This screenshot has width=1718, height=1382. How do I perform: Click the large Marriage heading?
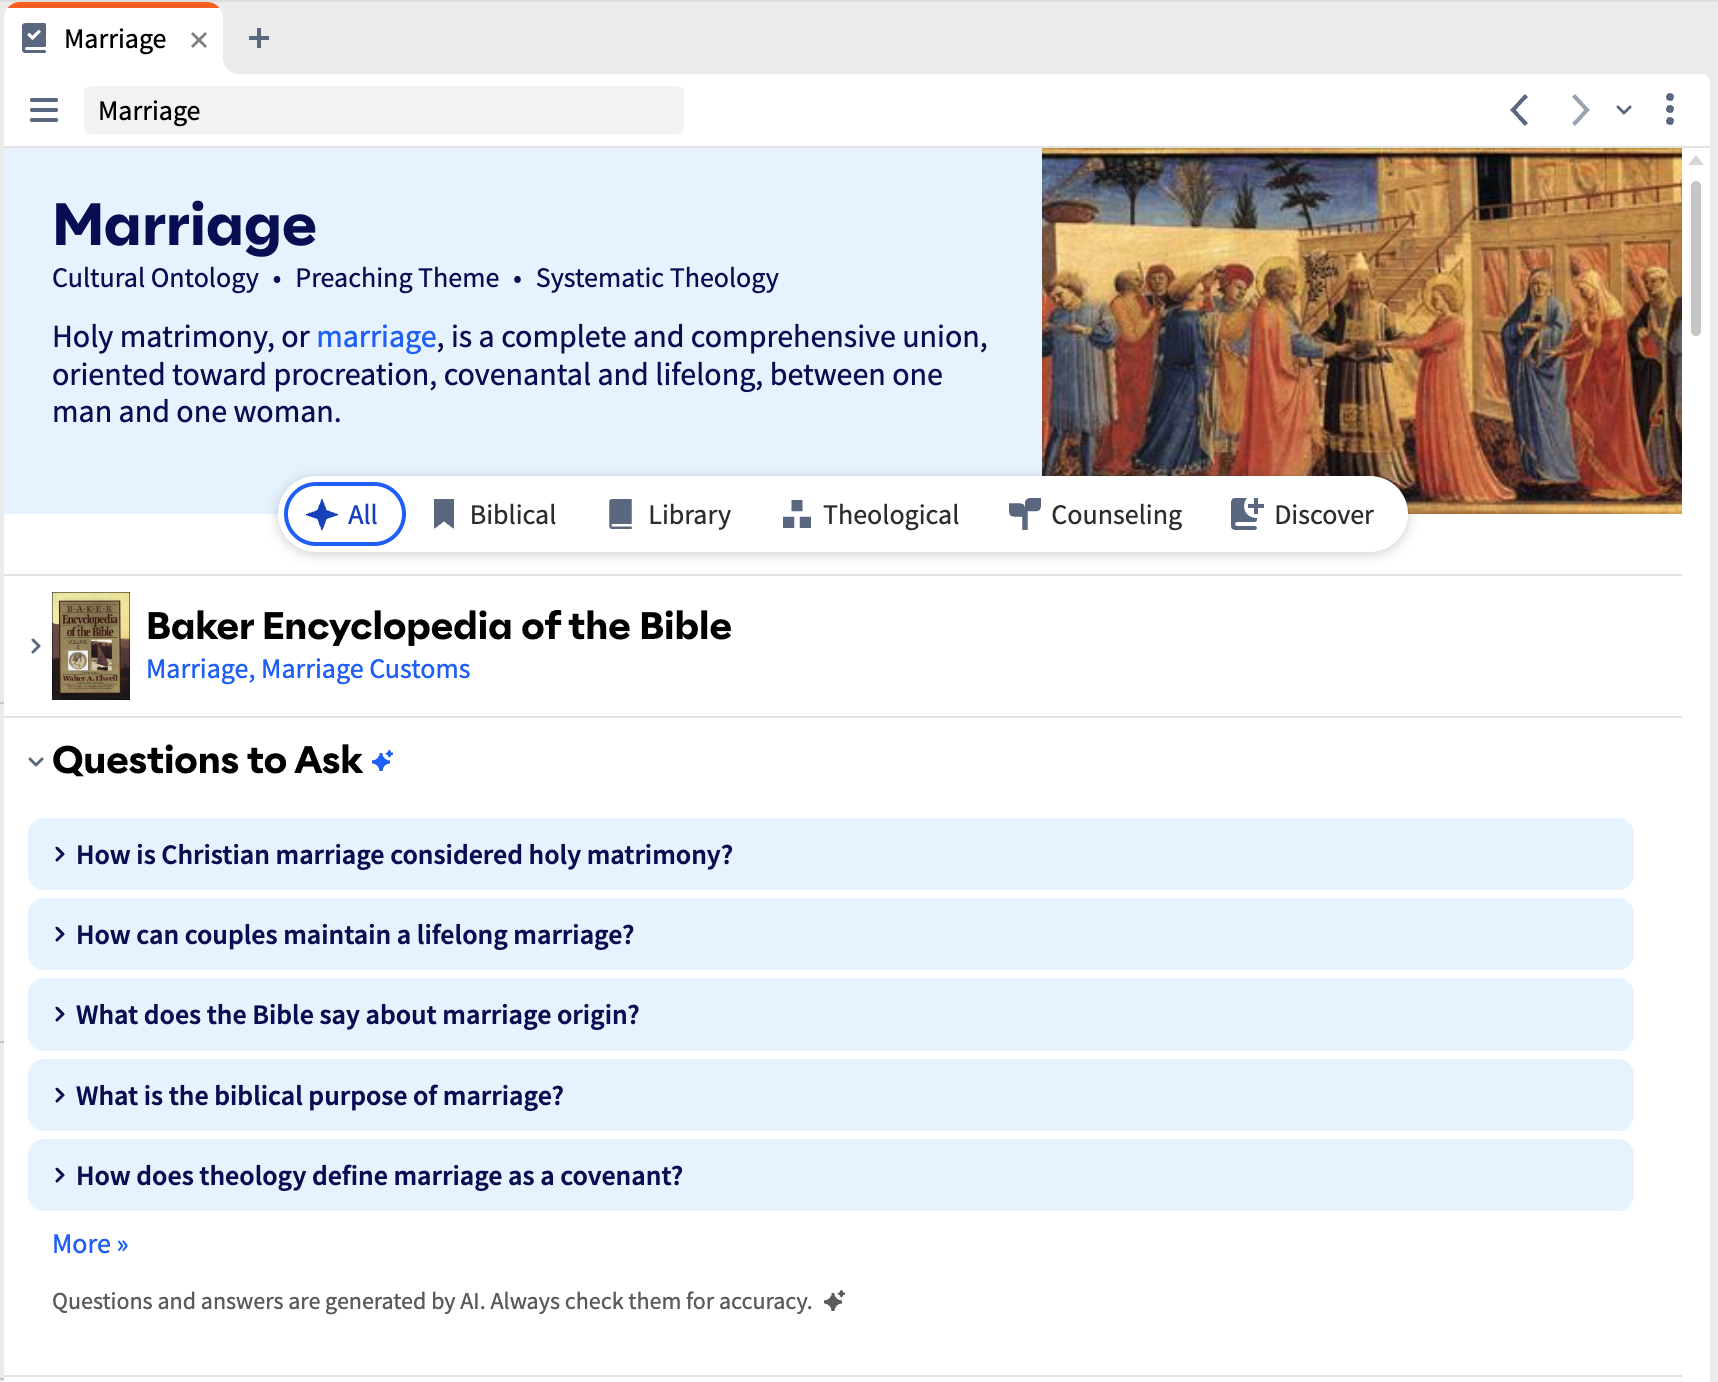[x=185, y=226]
